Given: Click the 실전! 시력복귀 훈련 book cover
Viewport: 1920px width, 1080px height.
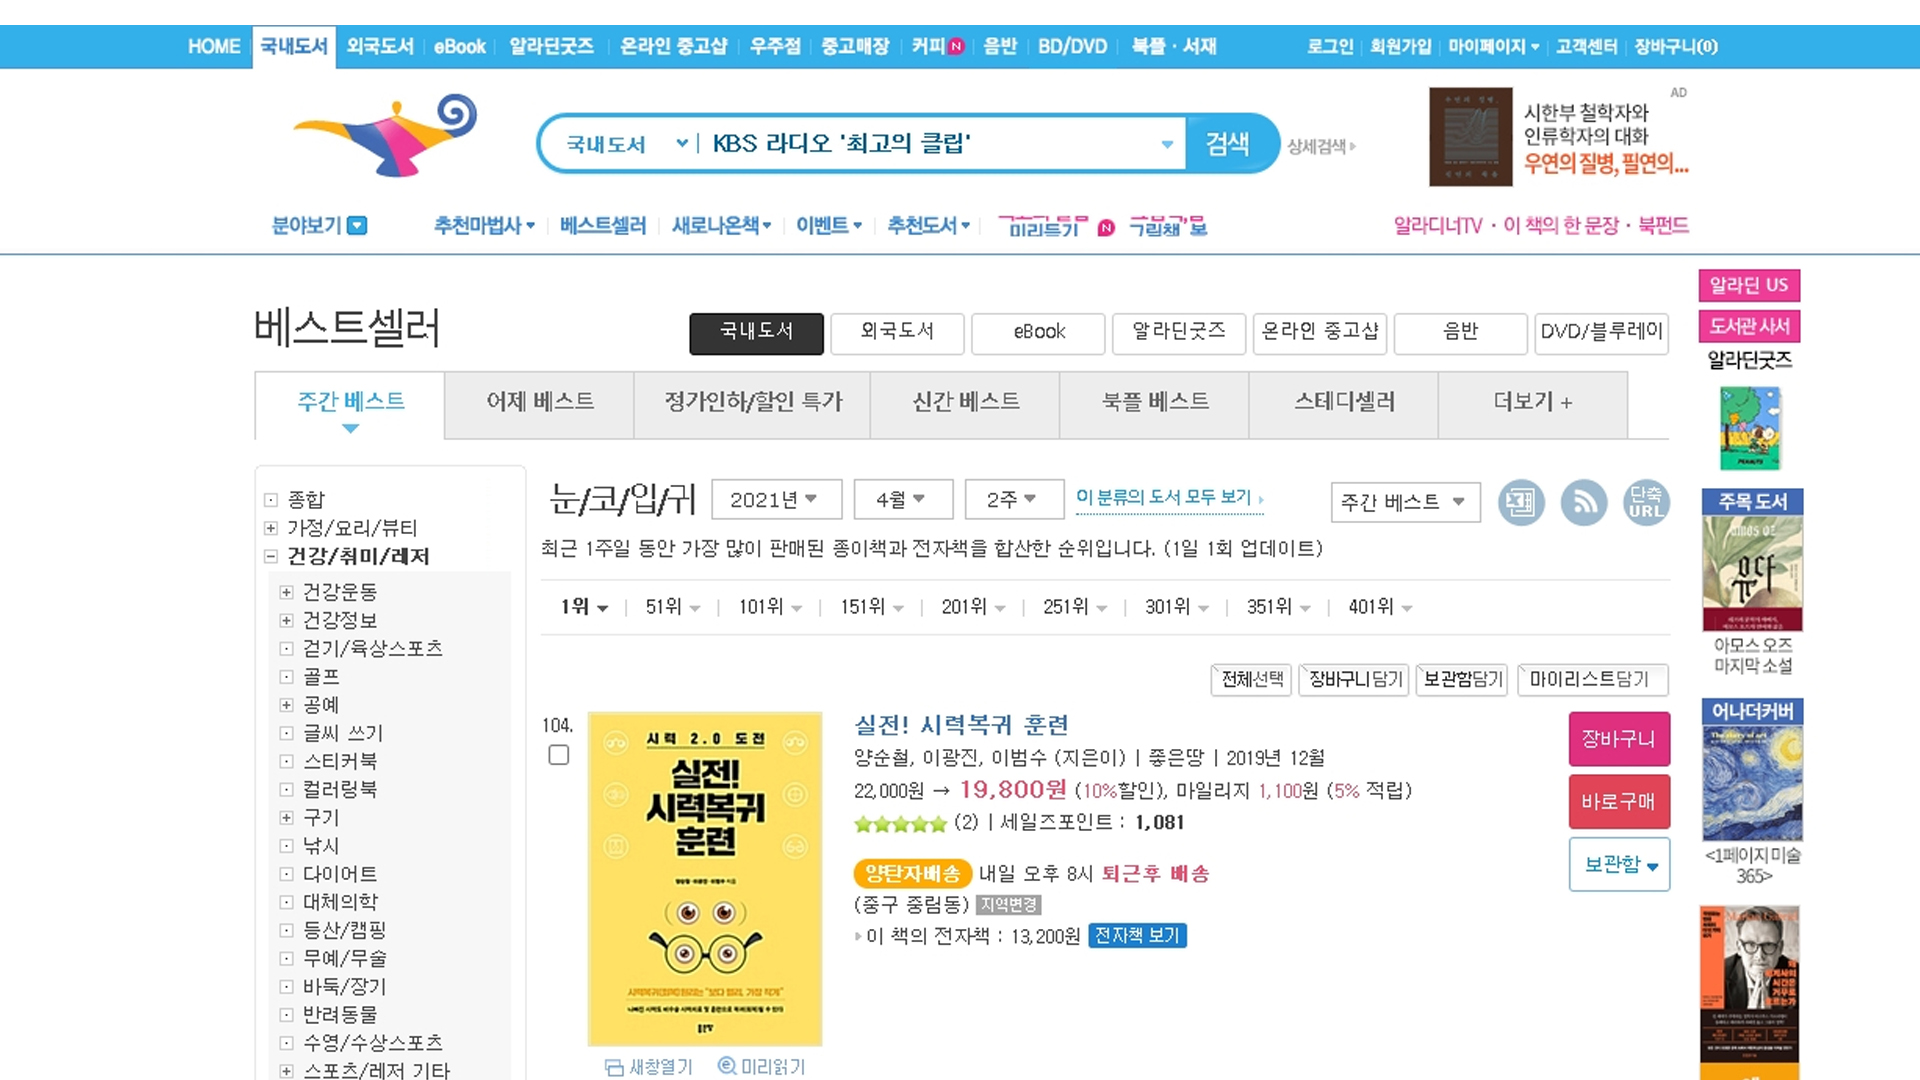Looking at the screenshot, I should tap(705, 878).
